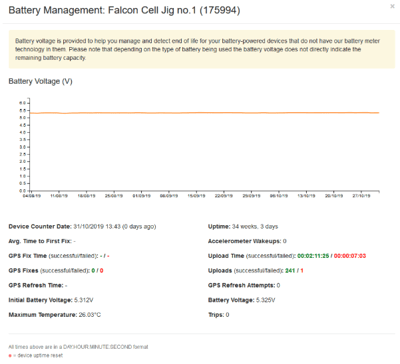Click the GPS Fixes label
The image size is (400, 364).
[x=23, y=271]
